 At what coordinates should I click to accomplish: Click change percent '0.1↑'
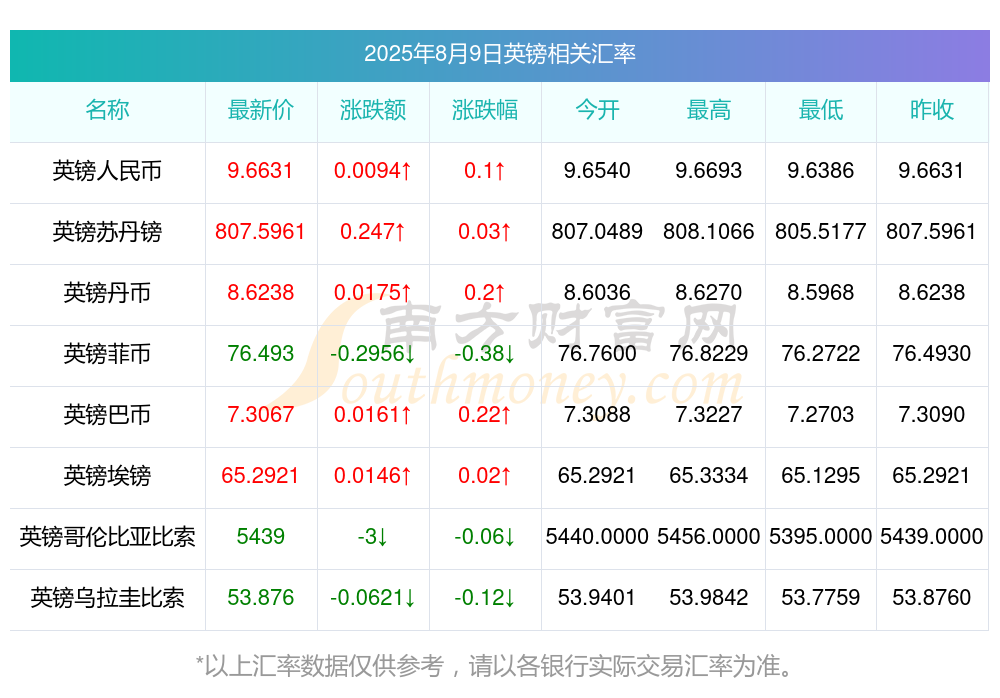coord(485,171)
